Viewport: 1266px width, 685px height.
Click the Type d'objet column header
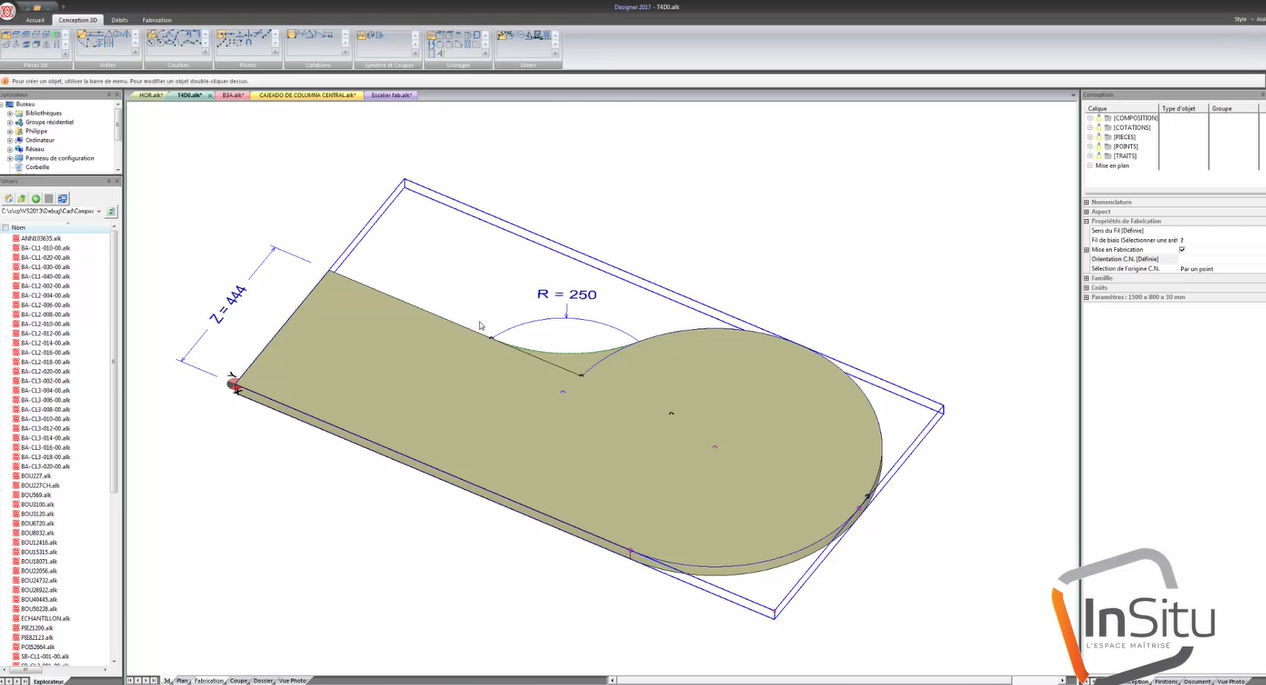[1178, 108]
